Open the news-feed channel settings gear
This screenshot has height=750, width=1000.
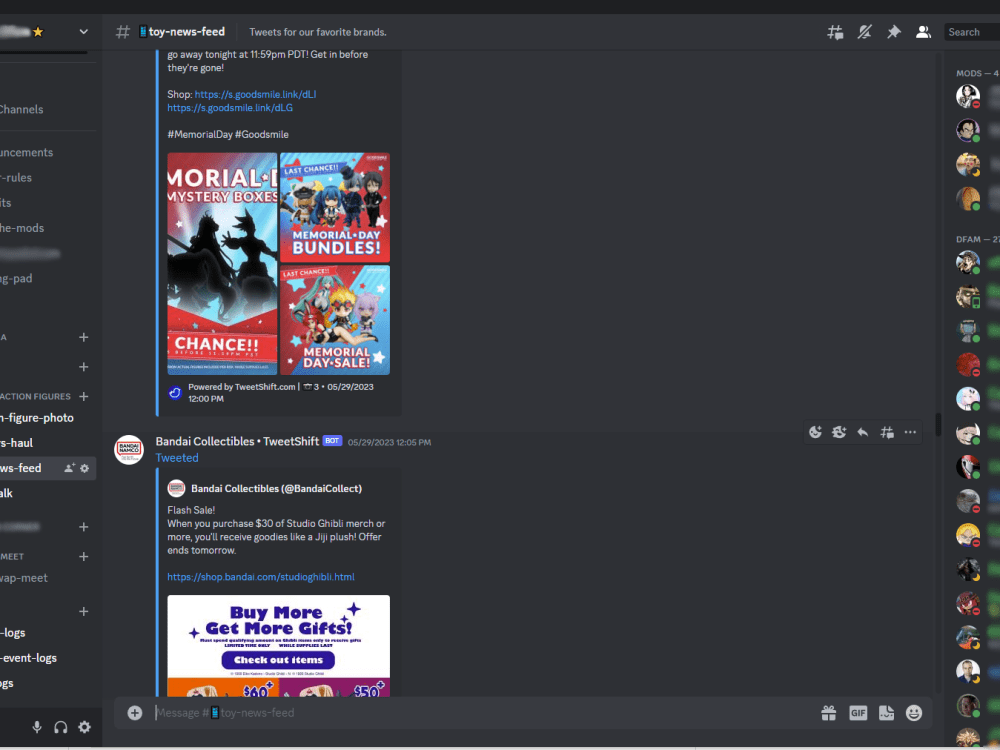(x=85, y=467)
